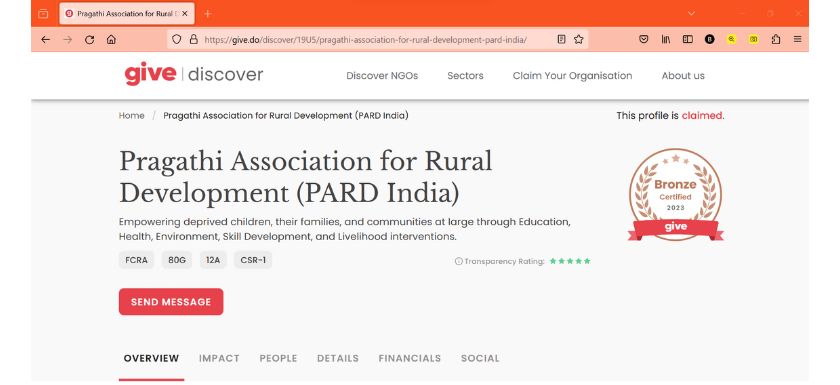Click the Bronze Certified 2023 badge
840x385 pixels.
point(676,194)
